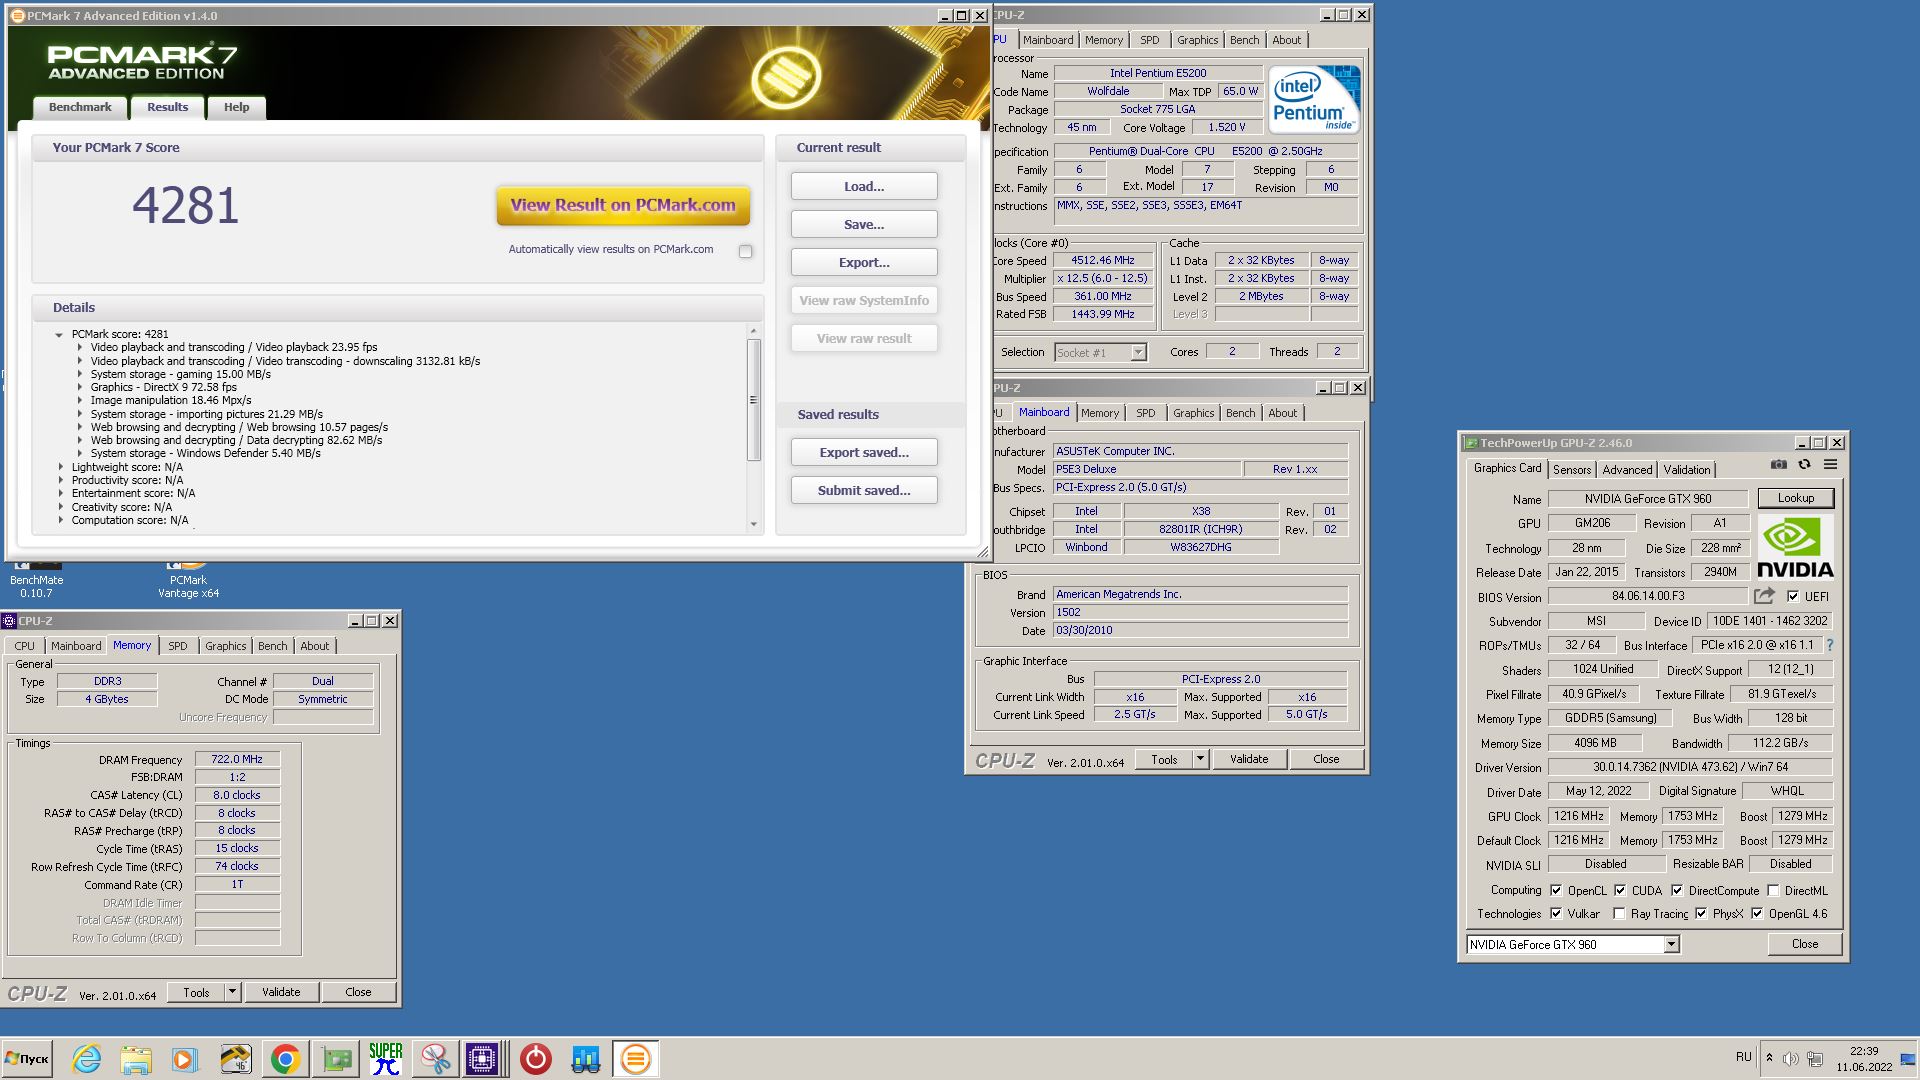Toggle UEFI checkbox in GPU-Z
The height and width of the screenshot is (1080, 1920).
point(1793,596)
